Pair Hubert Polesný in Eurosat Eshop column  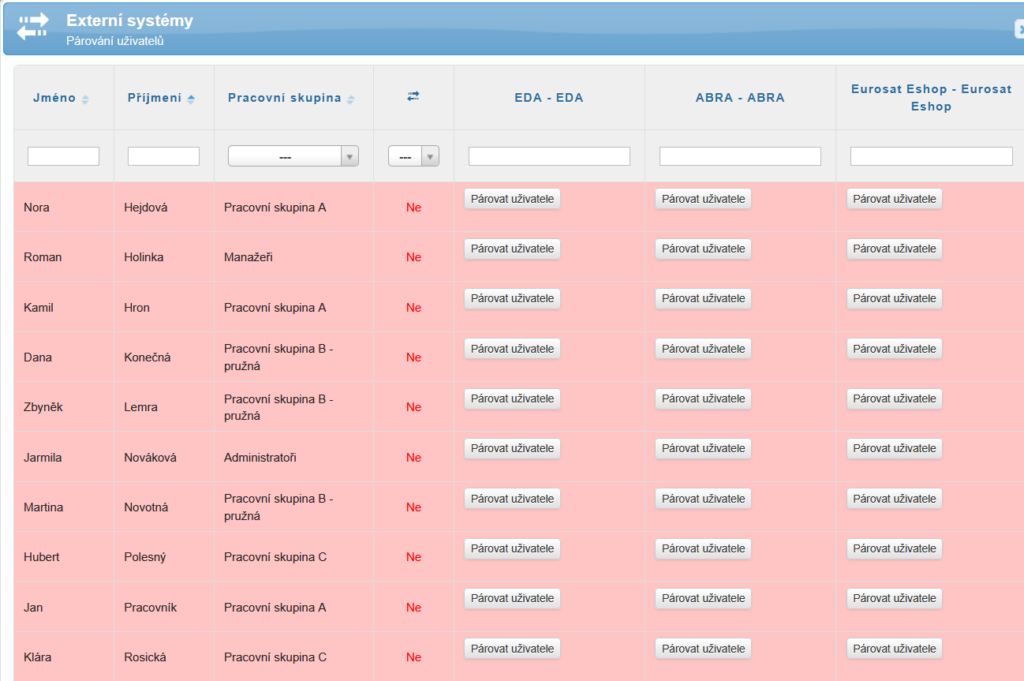pyautogui.click(x=895, y=548)
